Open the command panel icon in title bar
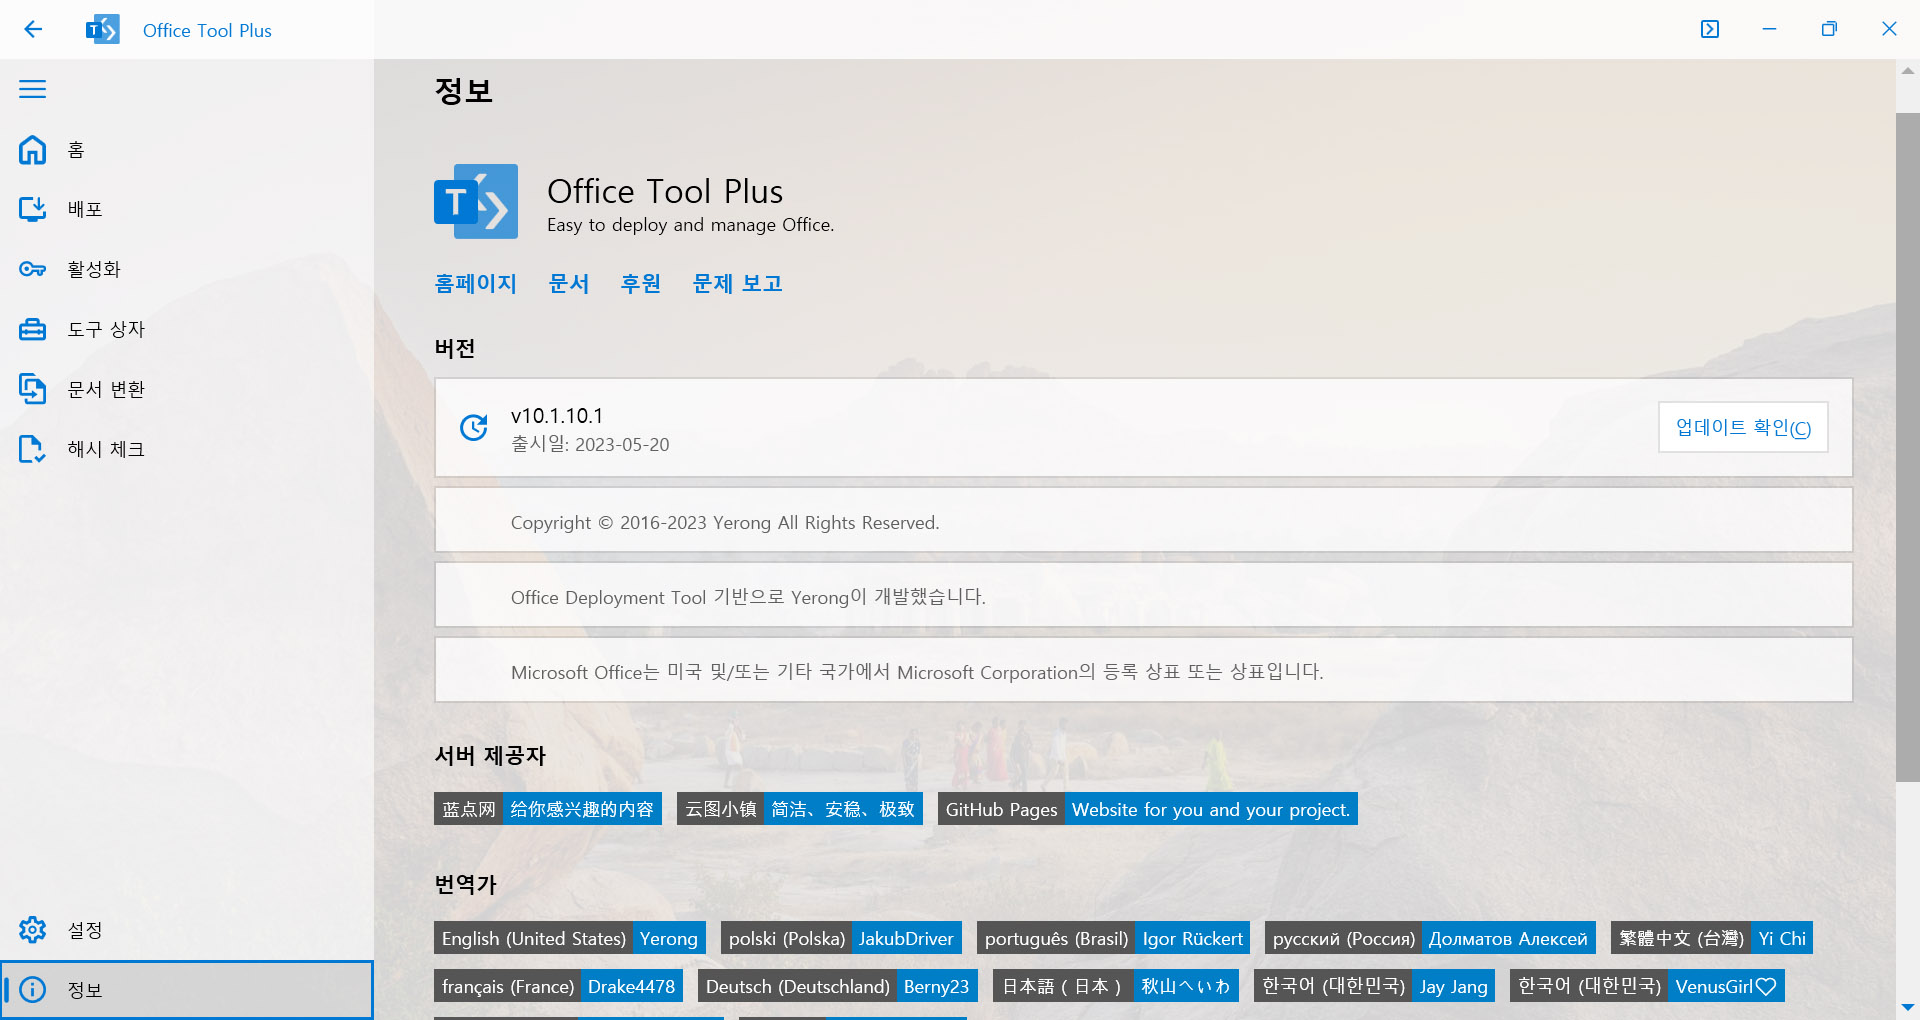Screen dimensions: 1920x1020 click(x=1710, y=29)
